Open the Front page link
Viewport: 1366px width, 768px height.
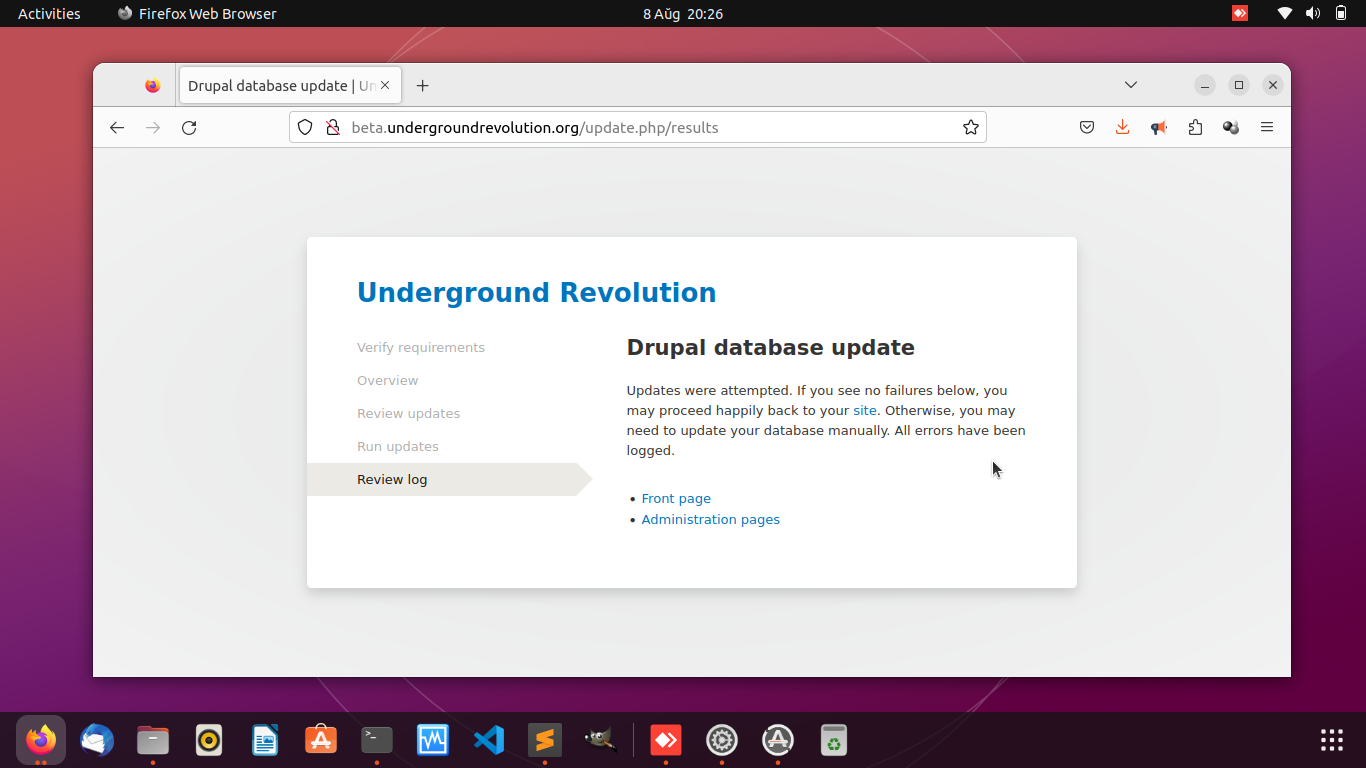[x=676, y=499]
